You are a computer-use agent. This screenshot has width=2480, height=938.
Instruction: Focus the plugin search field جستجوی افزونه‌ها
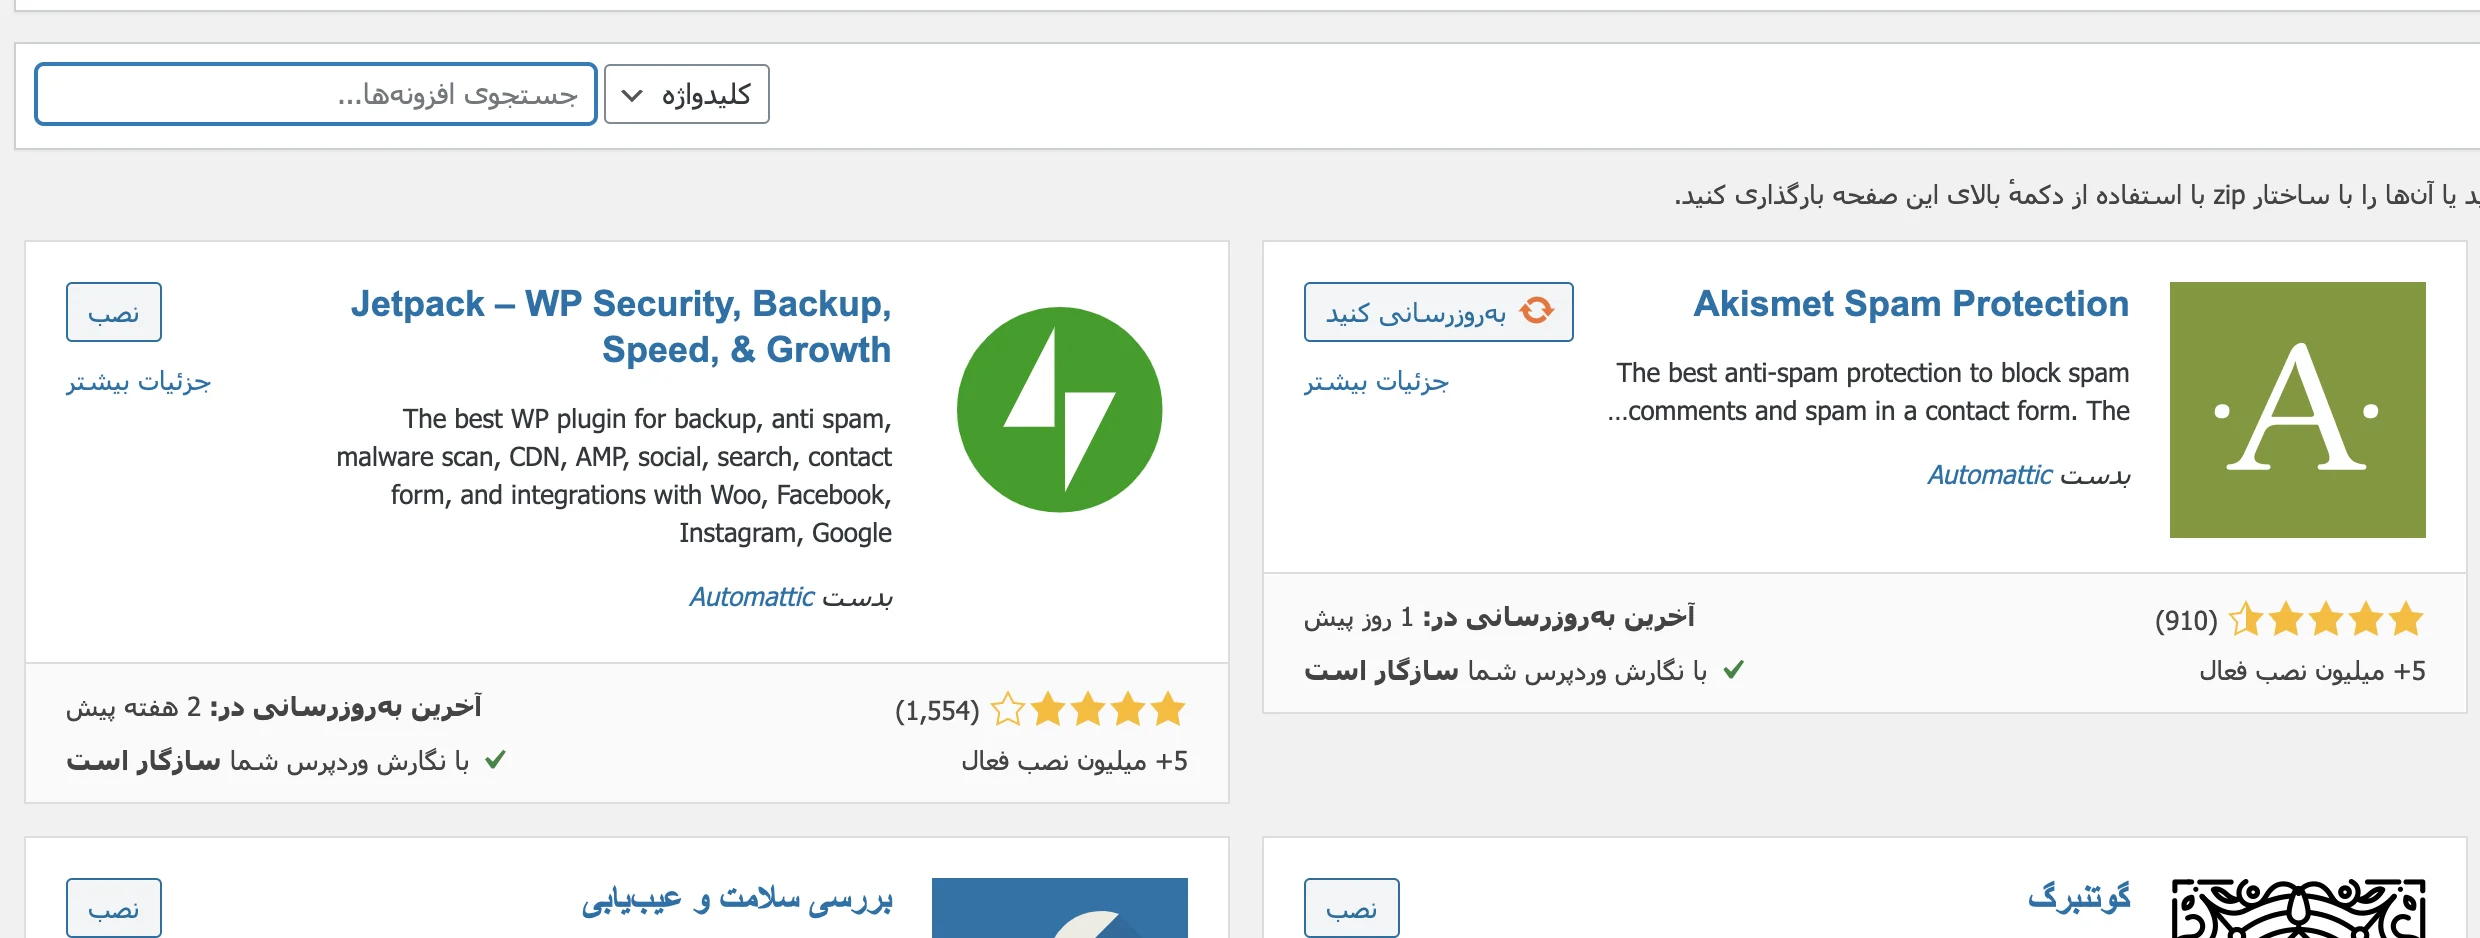coord(316,94)
